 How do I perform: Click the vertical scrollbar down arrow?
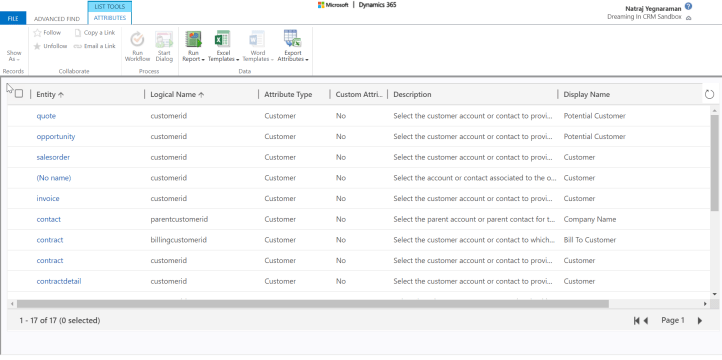[x=714, y=294]
